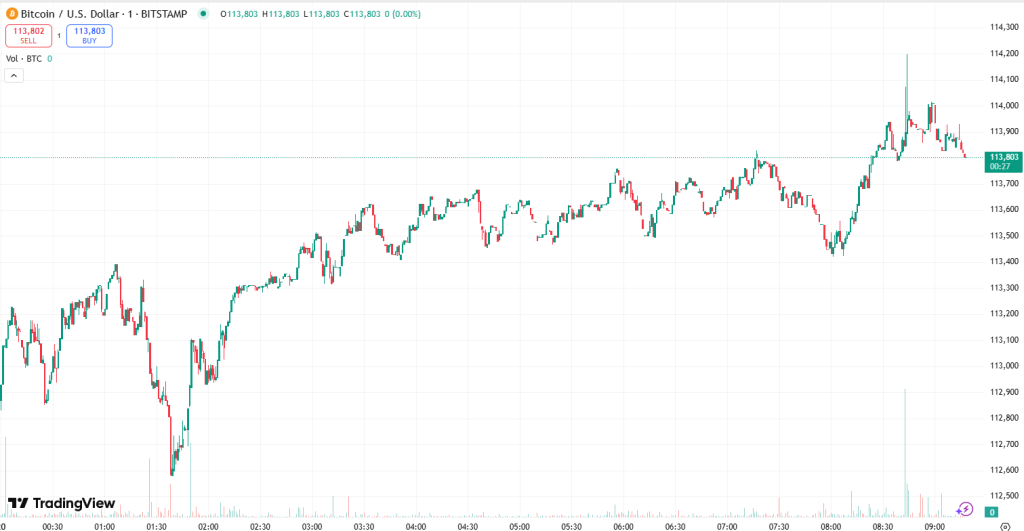Select the Vol · BTC indicator label
Viewport: 1024px width, 531px height.
tap(24, 59)
